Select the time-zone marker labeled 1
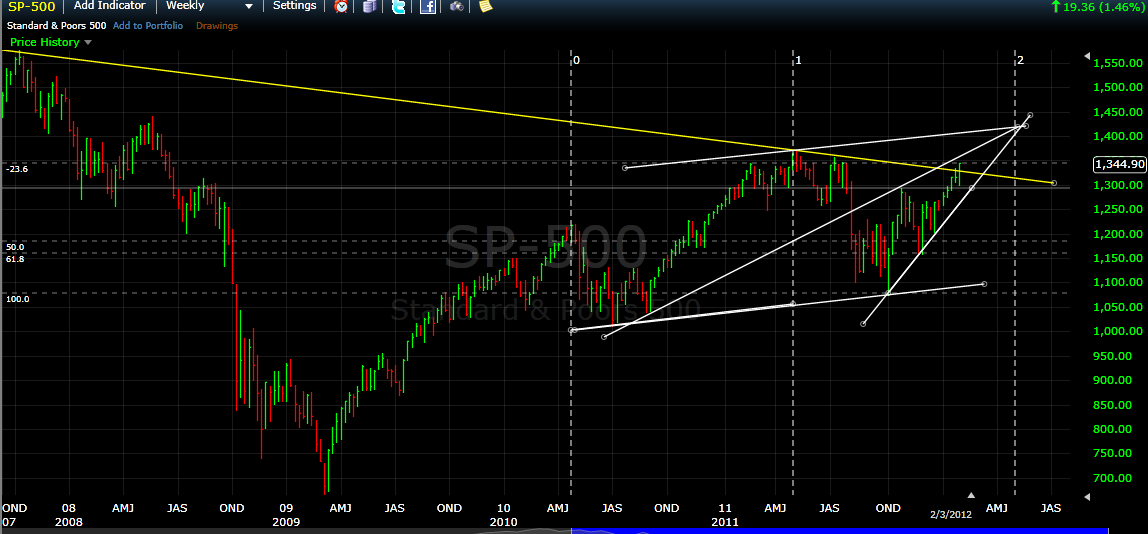The image size is (1148, 534). click(799, 60)
